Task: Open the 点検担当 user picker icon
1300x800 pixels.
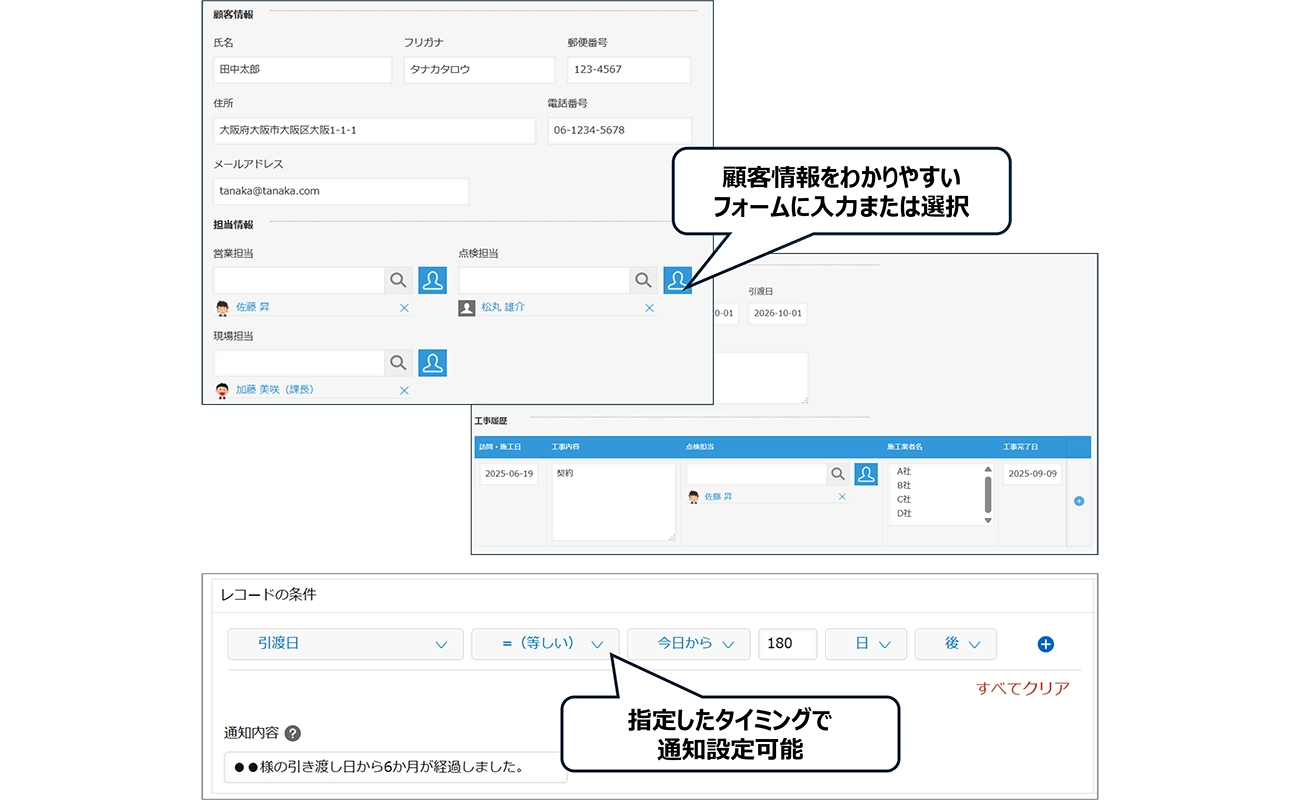Action: tap(678, 280)
